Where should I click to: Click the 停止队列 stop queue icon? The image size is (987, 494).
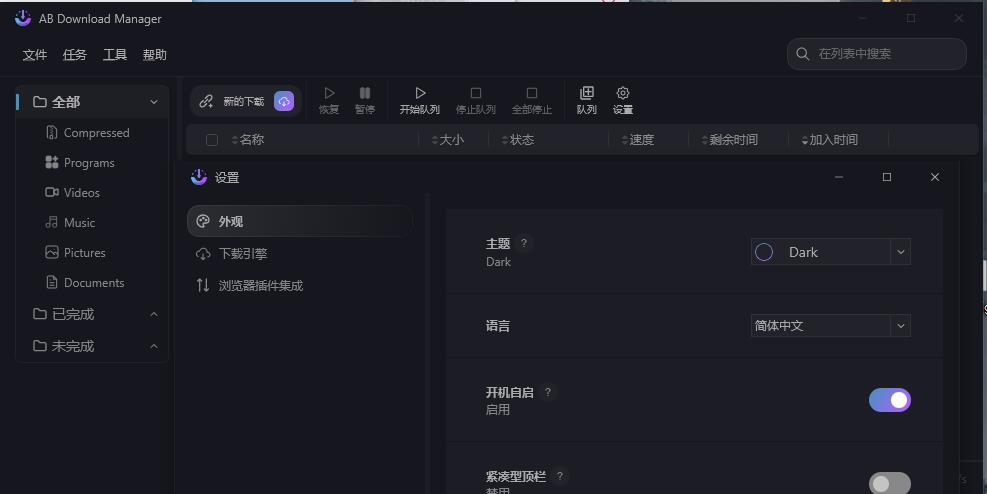pyautogui.click(x=476, y=94)
